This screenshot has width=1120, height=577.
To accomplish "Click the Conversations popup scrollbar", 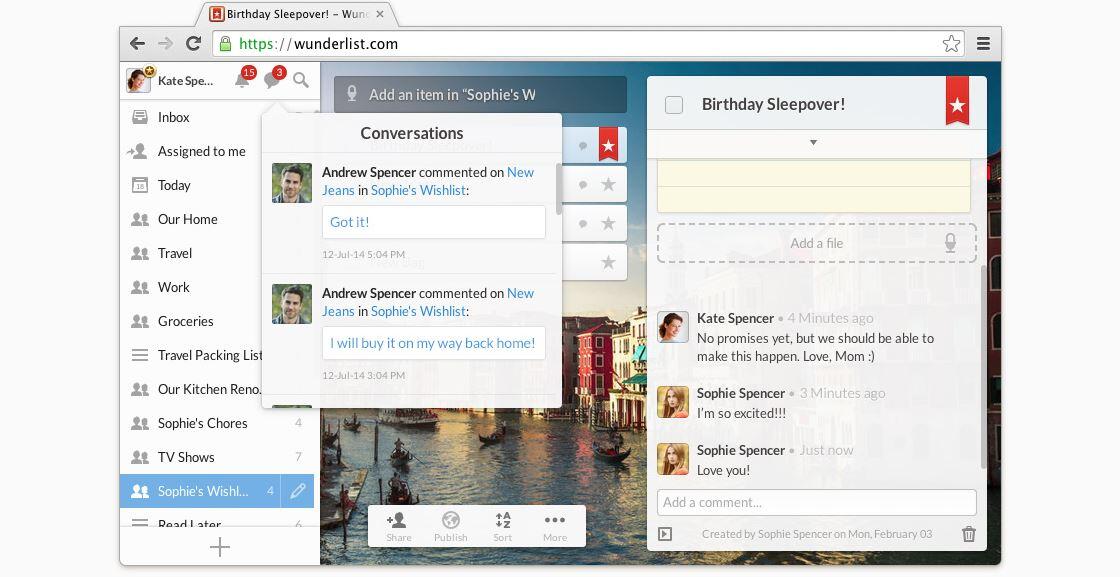I will (558, 187).
